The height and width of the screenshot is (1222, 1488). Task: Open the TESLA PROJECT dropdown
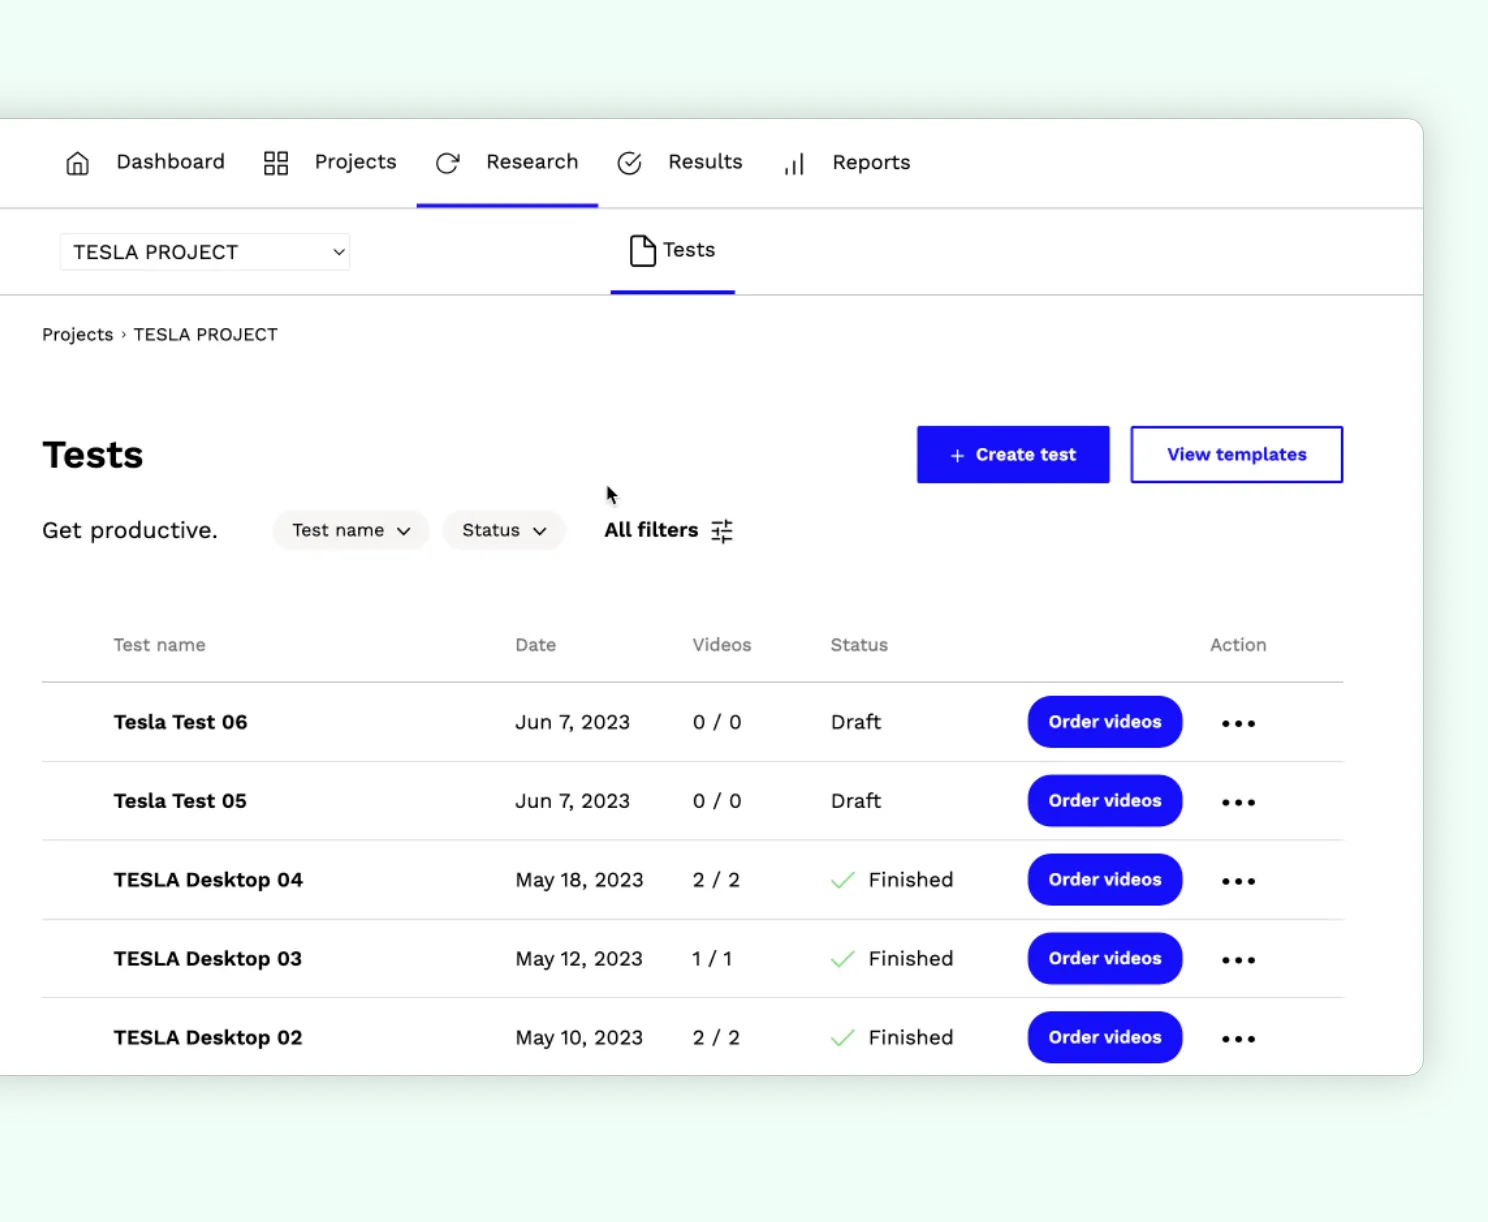coord(204,251)
